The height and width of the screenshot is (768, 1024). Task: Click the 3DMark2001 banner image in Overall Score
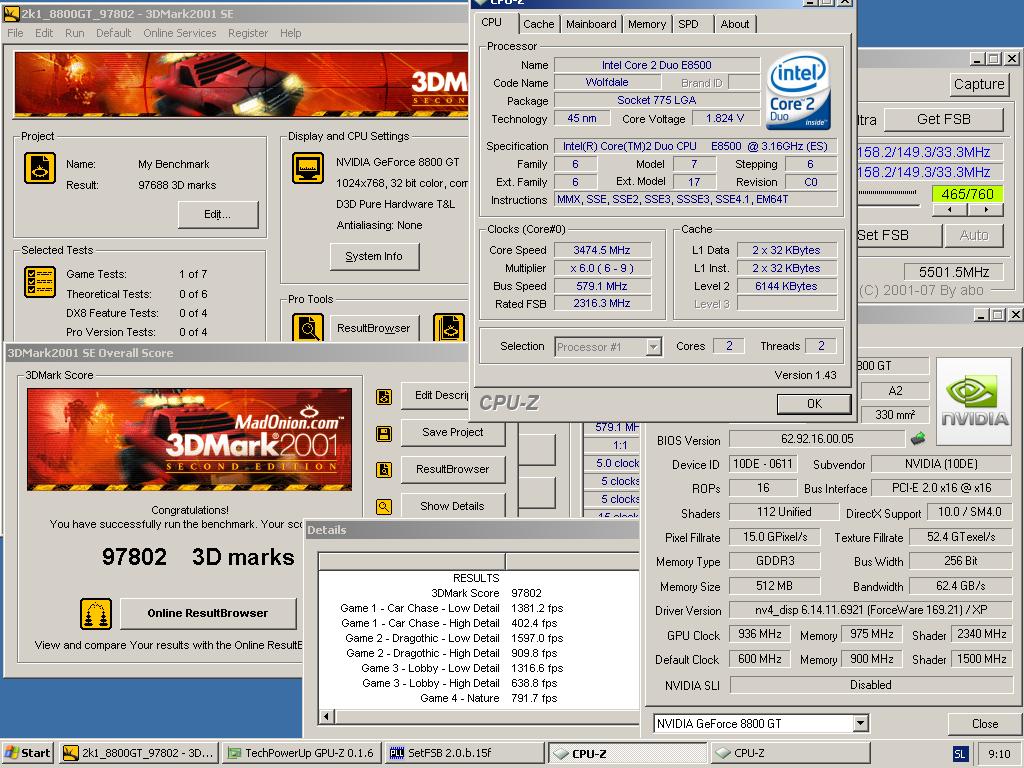pos(189,440)
